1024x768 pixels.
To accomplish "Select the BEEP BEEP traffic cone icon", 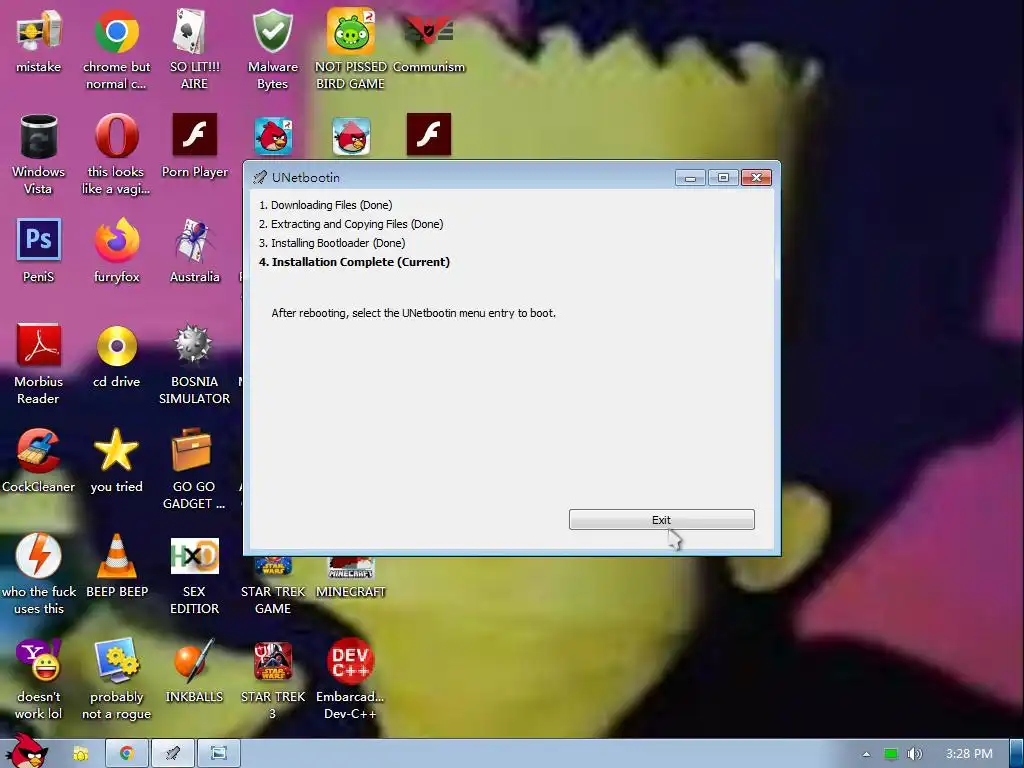I will (117, 566).
